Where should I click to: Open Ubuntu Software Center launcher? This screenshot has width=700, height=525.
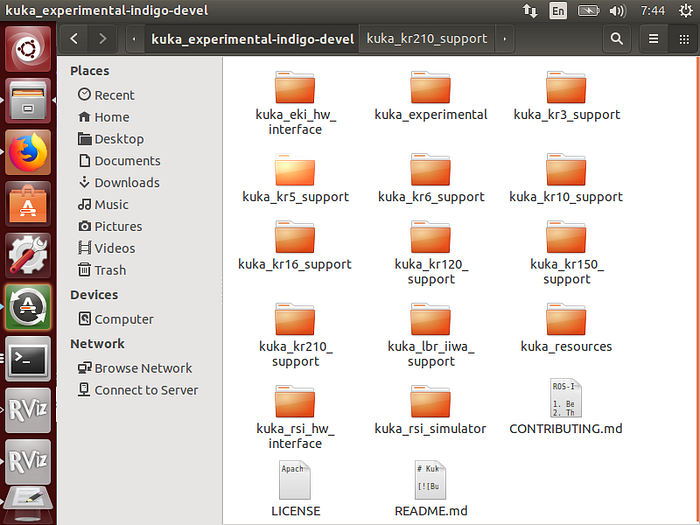click(28, 204)
